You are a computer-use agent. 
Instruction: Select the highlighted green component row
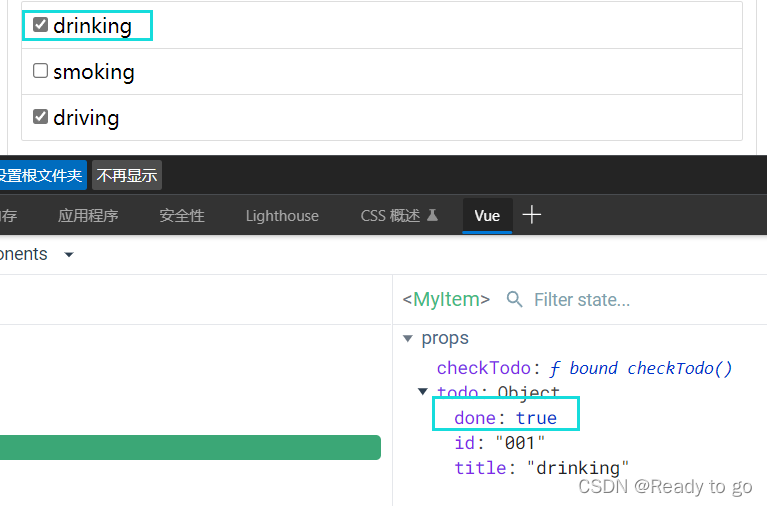[190, 447]
